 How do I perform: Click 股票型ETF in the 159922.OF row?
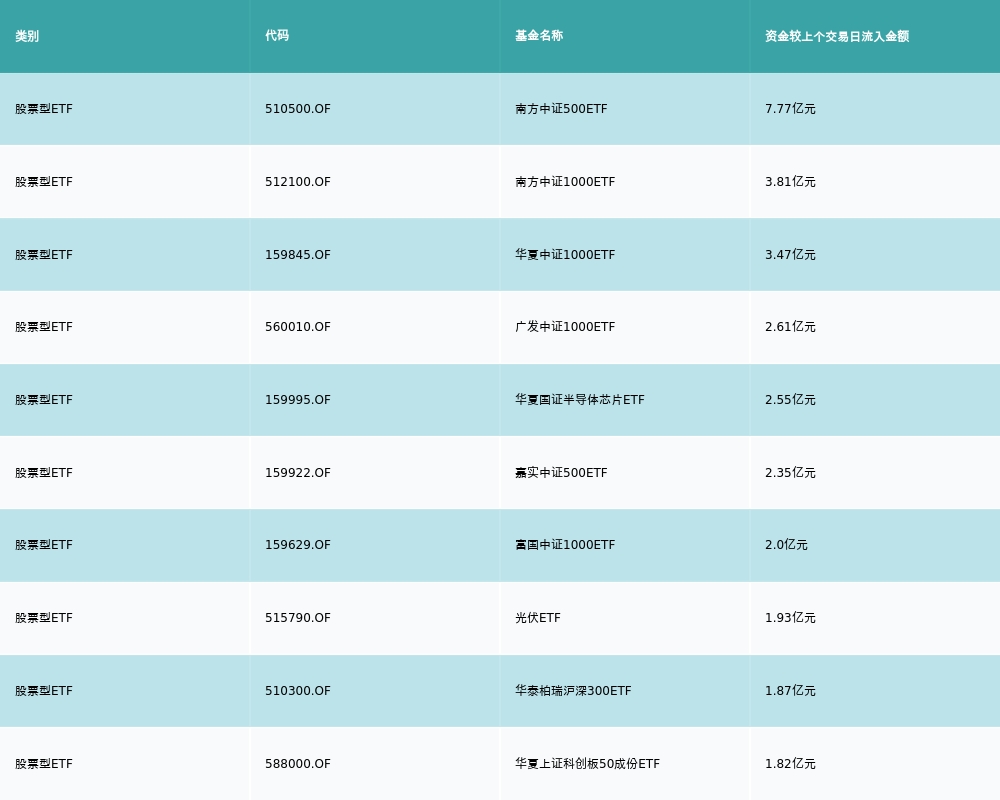(44, 473)
